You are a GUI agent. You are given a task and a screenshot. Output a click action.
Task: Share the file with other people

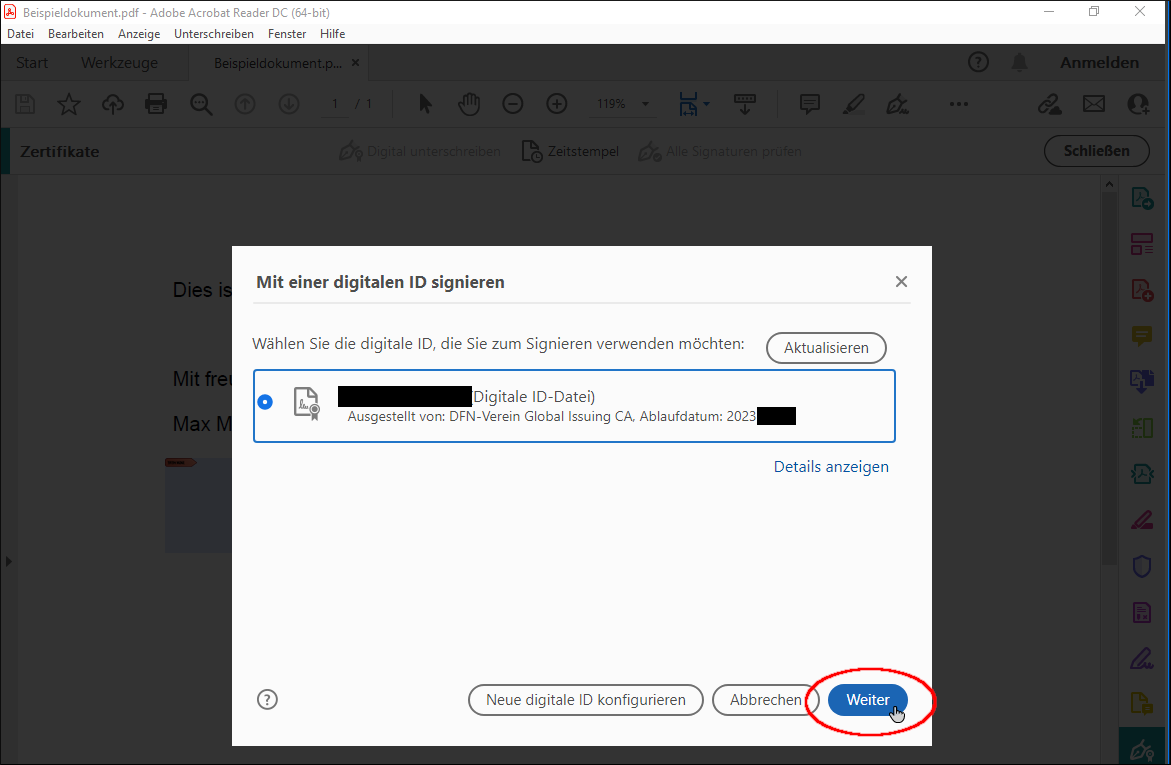(x=1139, y=104)
